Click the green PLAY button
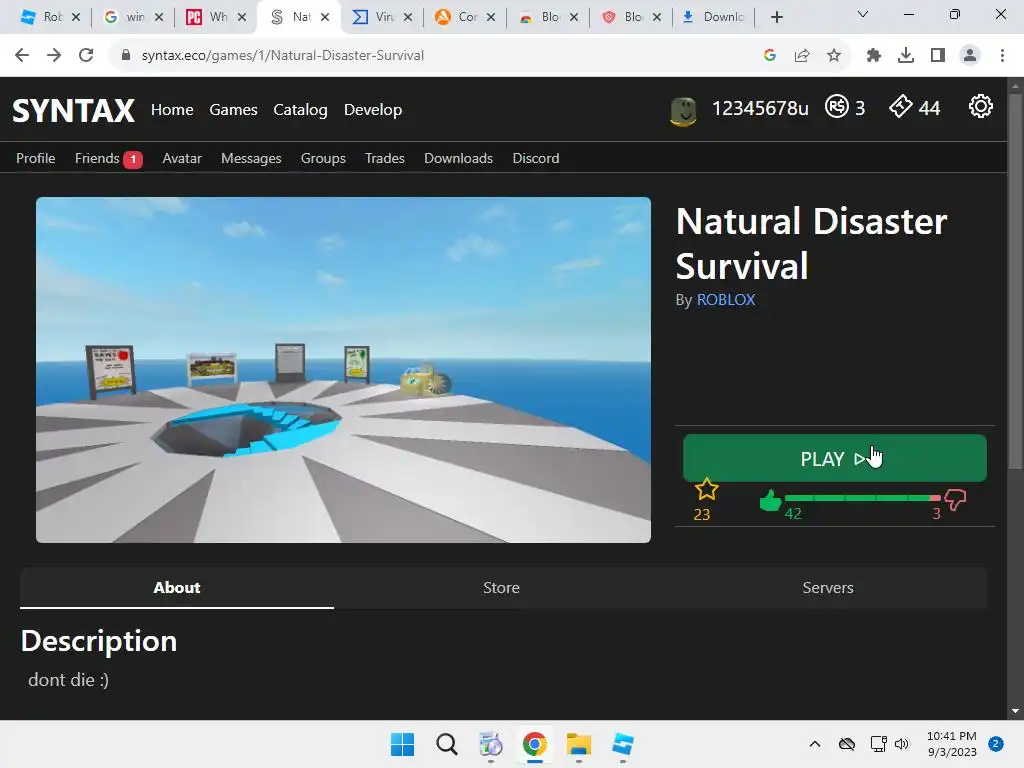This screenshot has height=768, width=1024. [x=835, y=458]
